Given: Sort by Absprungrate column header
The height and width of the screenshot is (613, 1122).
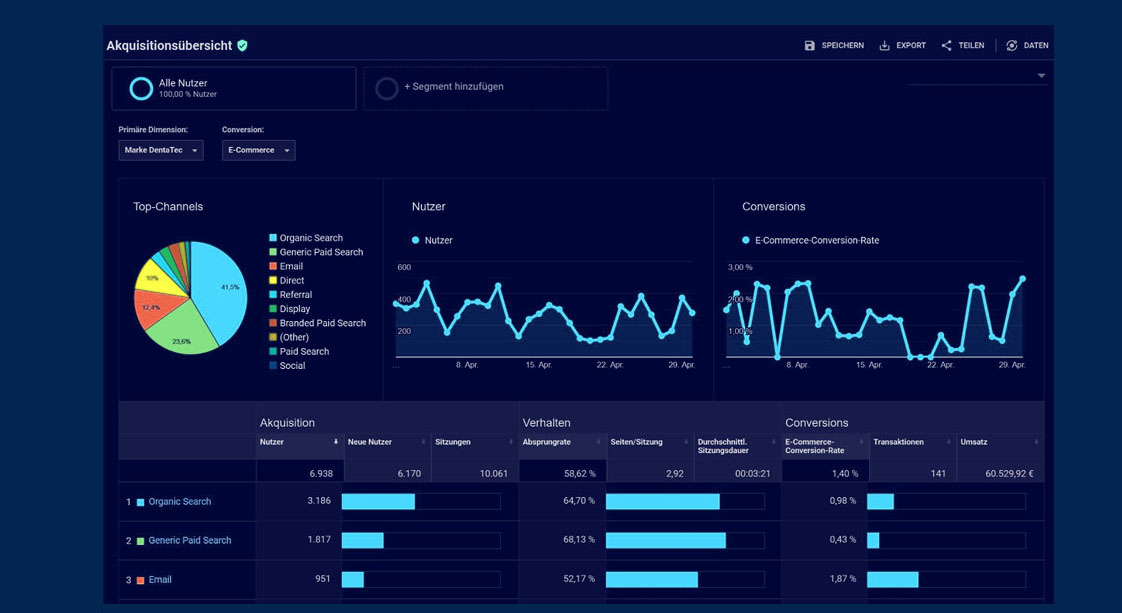Looking at the screenshot, I should (546, 442).
